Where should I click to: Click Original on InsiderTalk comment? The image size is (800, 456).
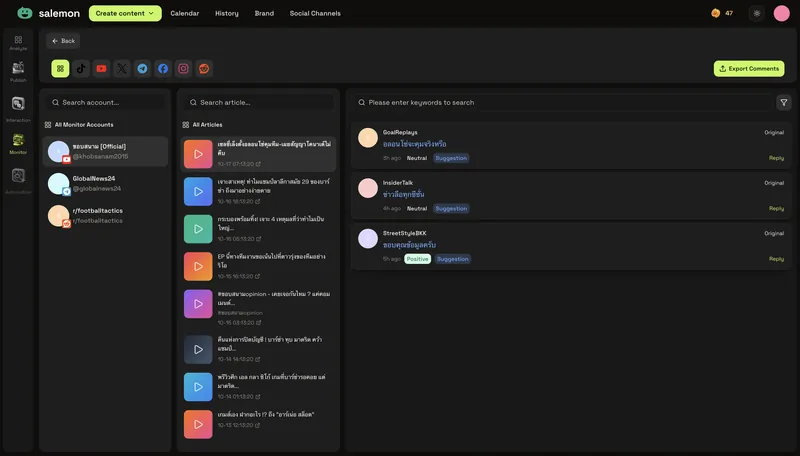pos(774,183)
